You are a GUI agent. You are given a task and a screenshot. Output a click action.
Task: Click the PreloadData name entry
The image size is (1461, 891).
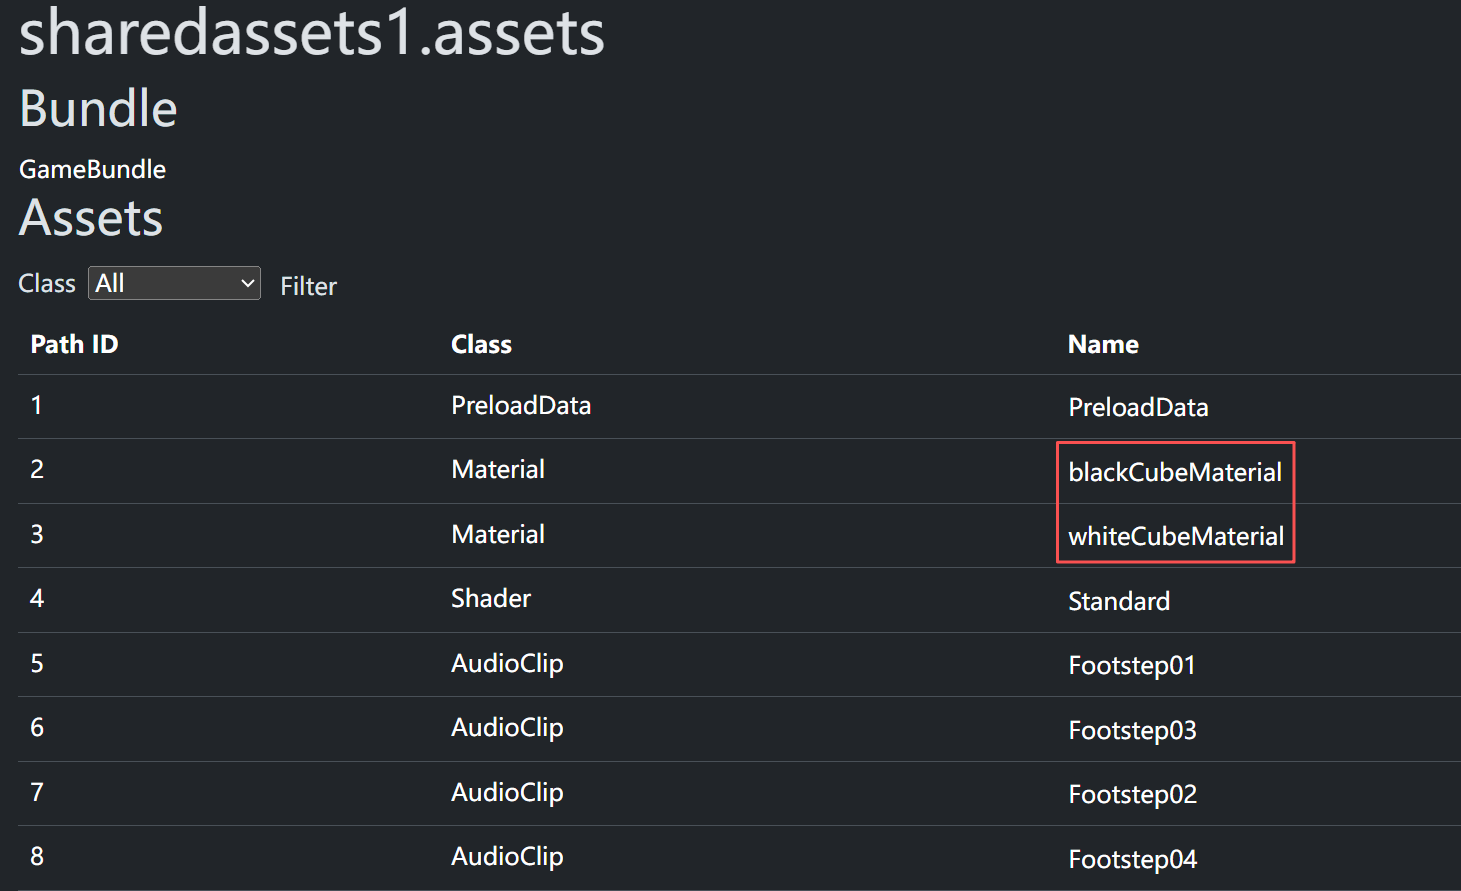click(1138, 408)
